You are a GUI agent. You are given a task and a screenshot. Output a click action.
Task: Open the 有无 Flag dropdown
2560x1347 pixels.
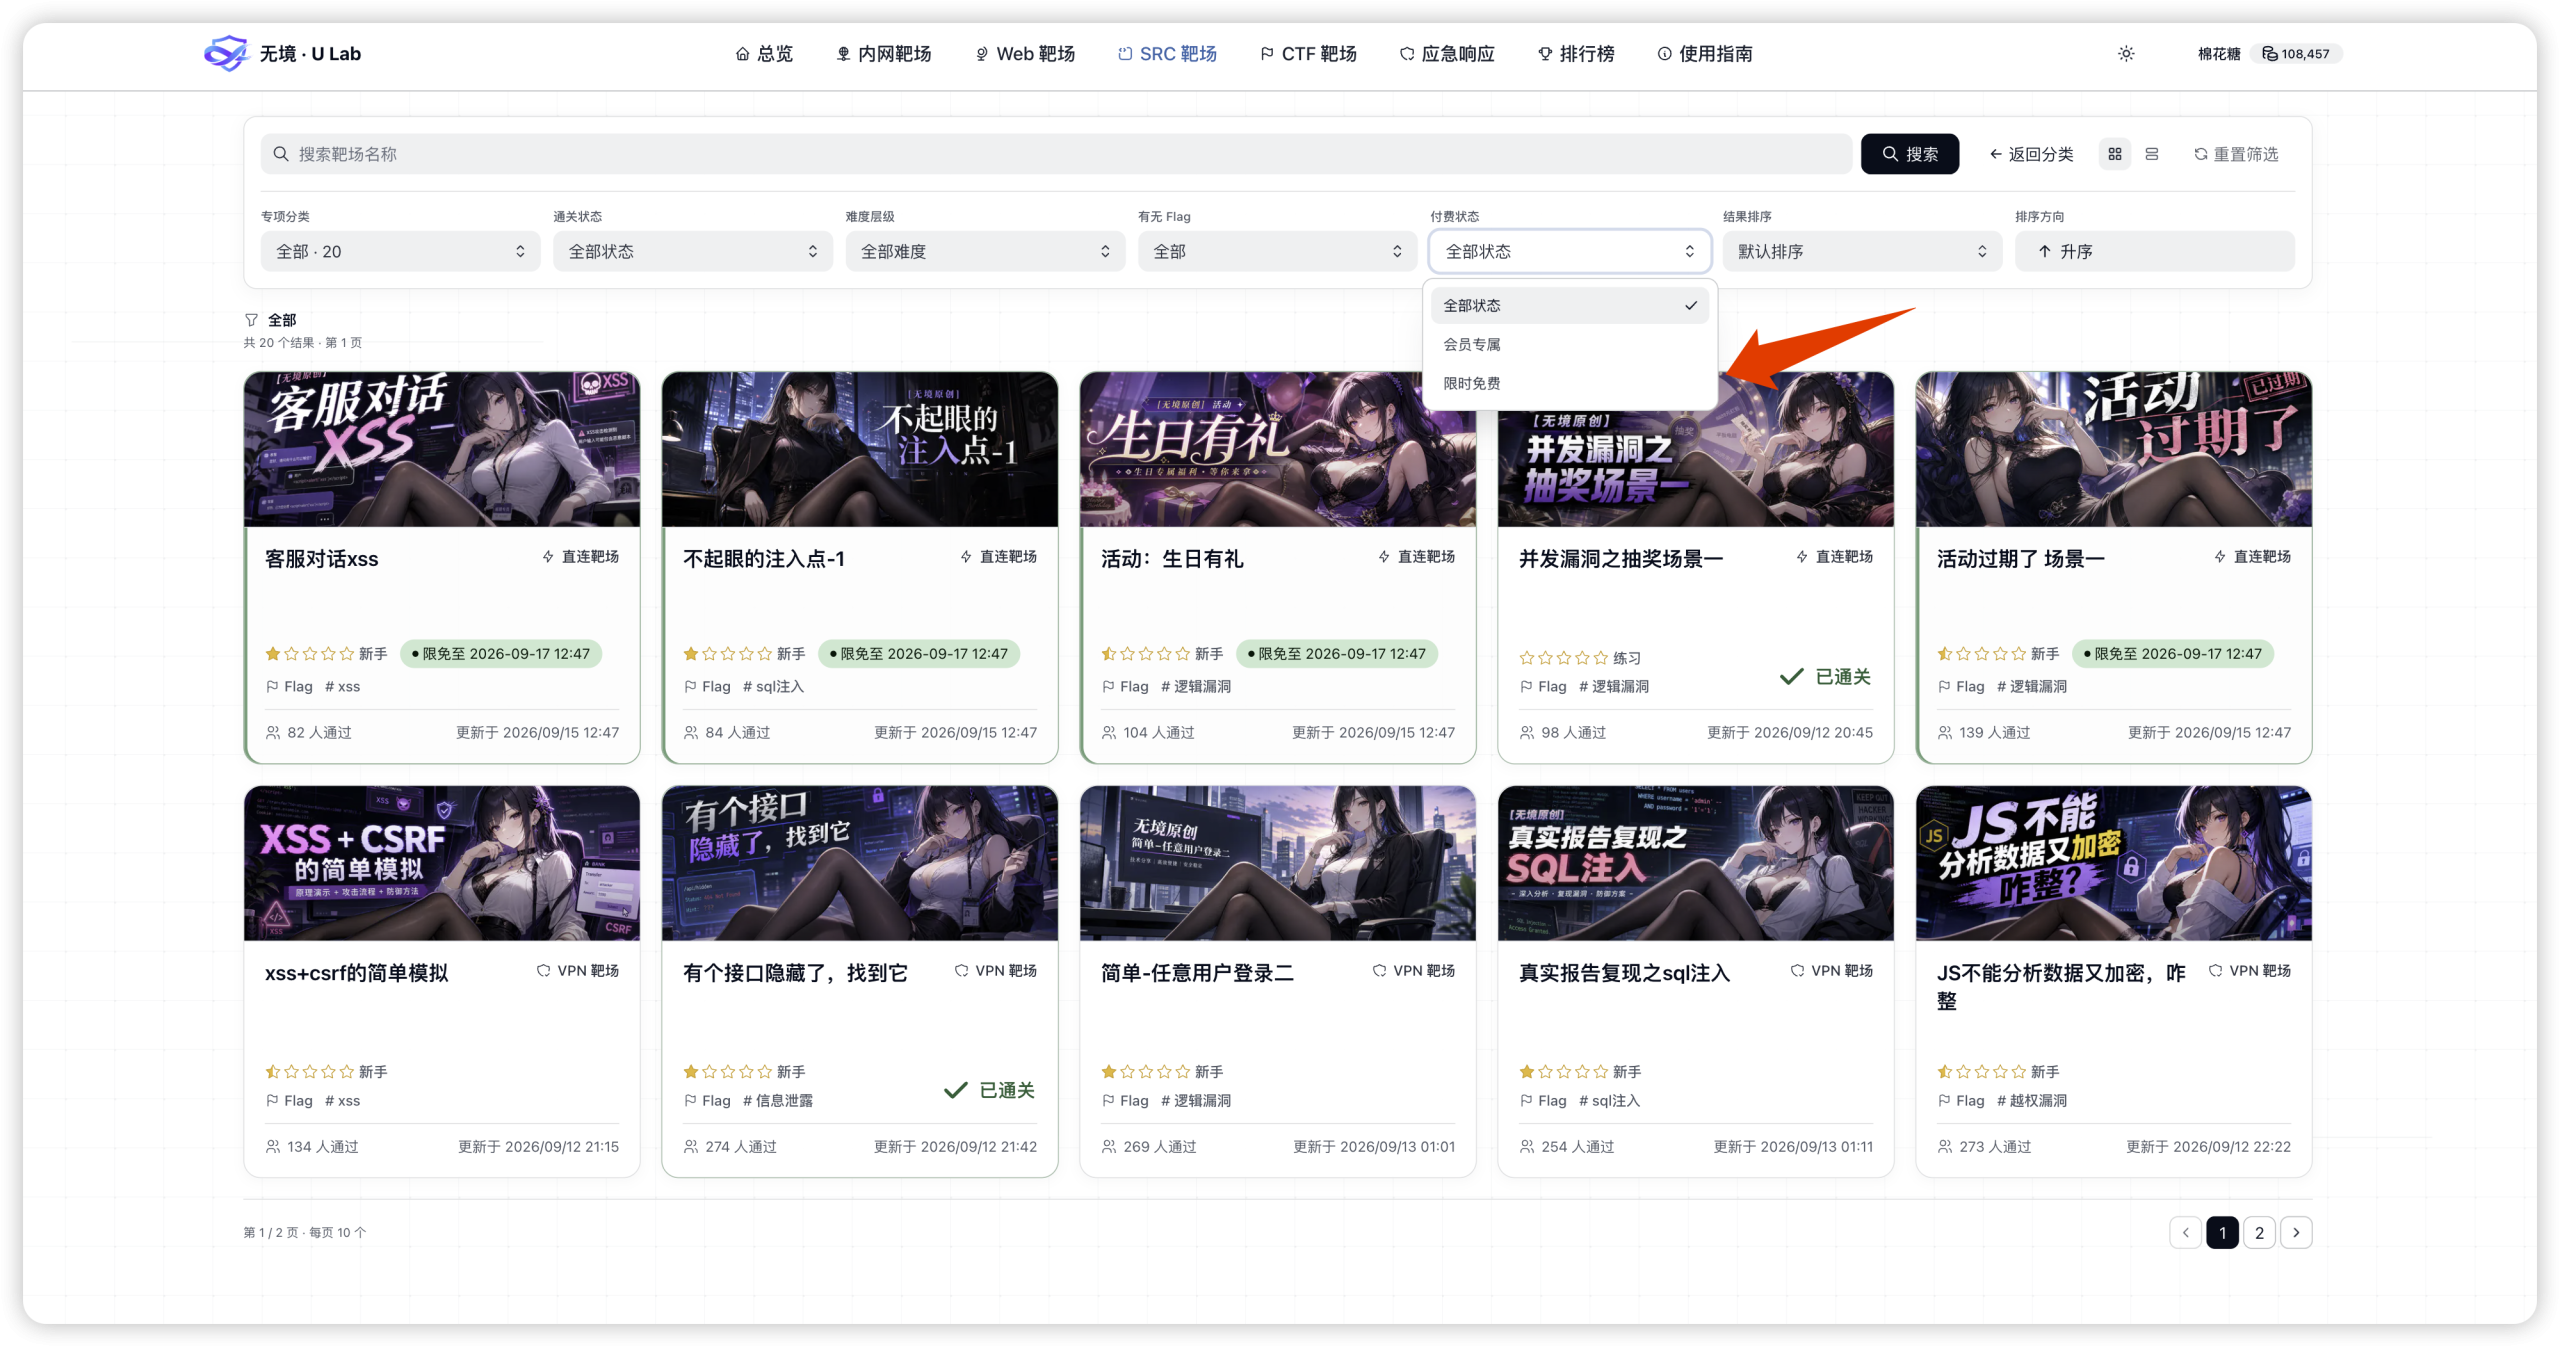[1277, 252]
